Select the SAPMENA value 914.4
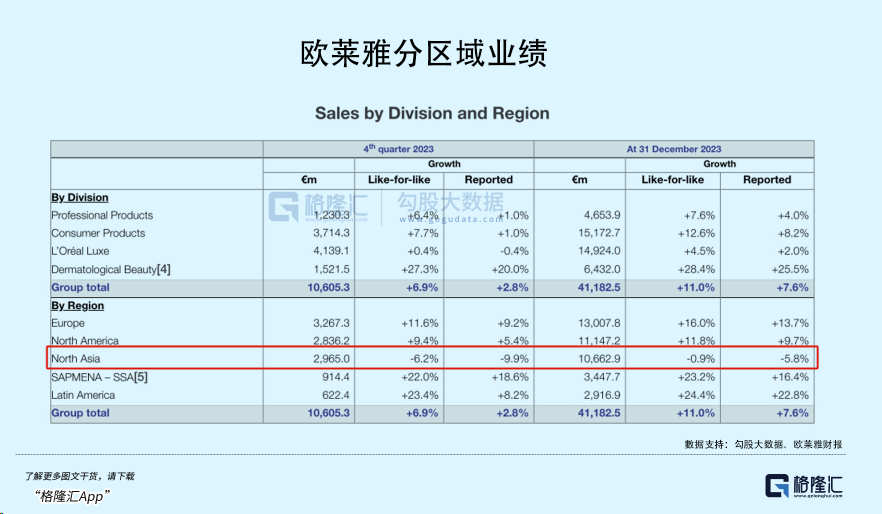The width and height of the screenshot is (882, 514). (336, 377)
